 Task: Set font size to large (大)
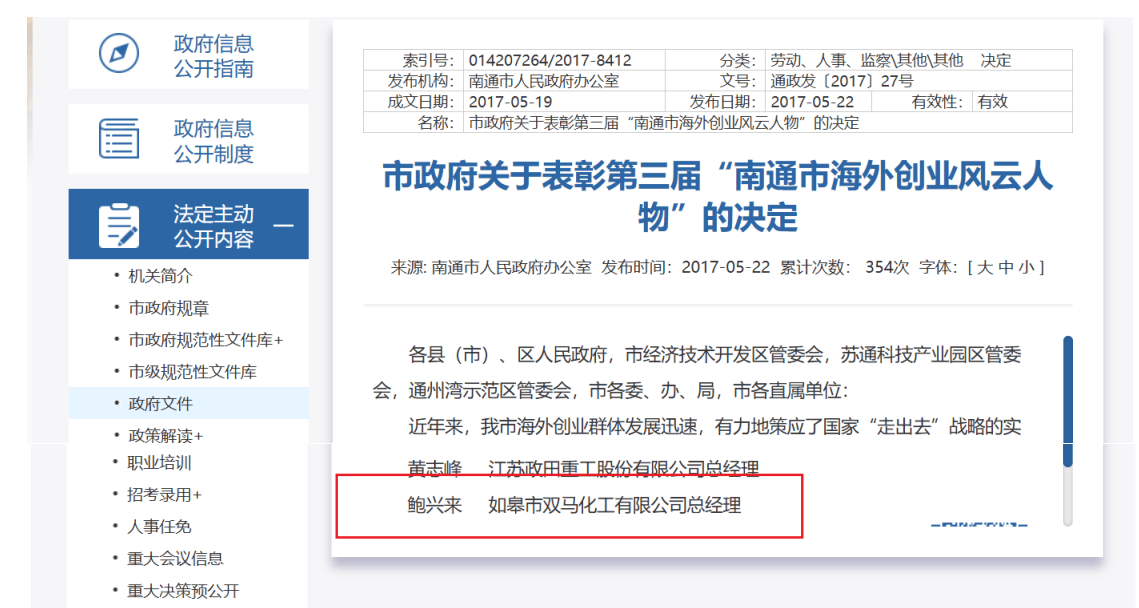[x=984, y=268]
